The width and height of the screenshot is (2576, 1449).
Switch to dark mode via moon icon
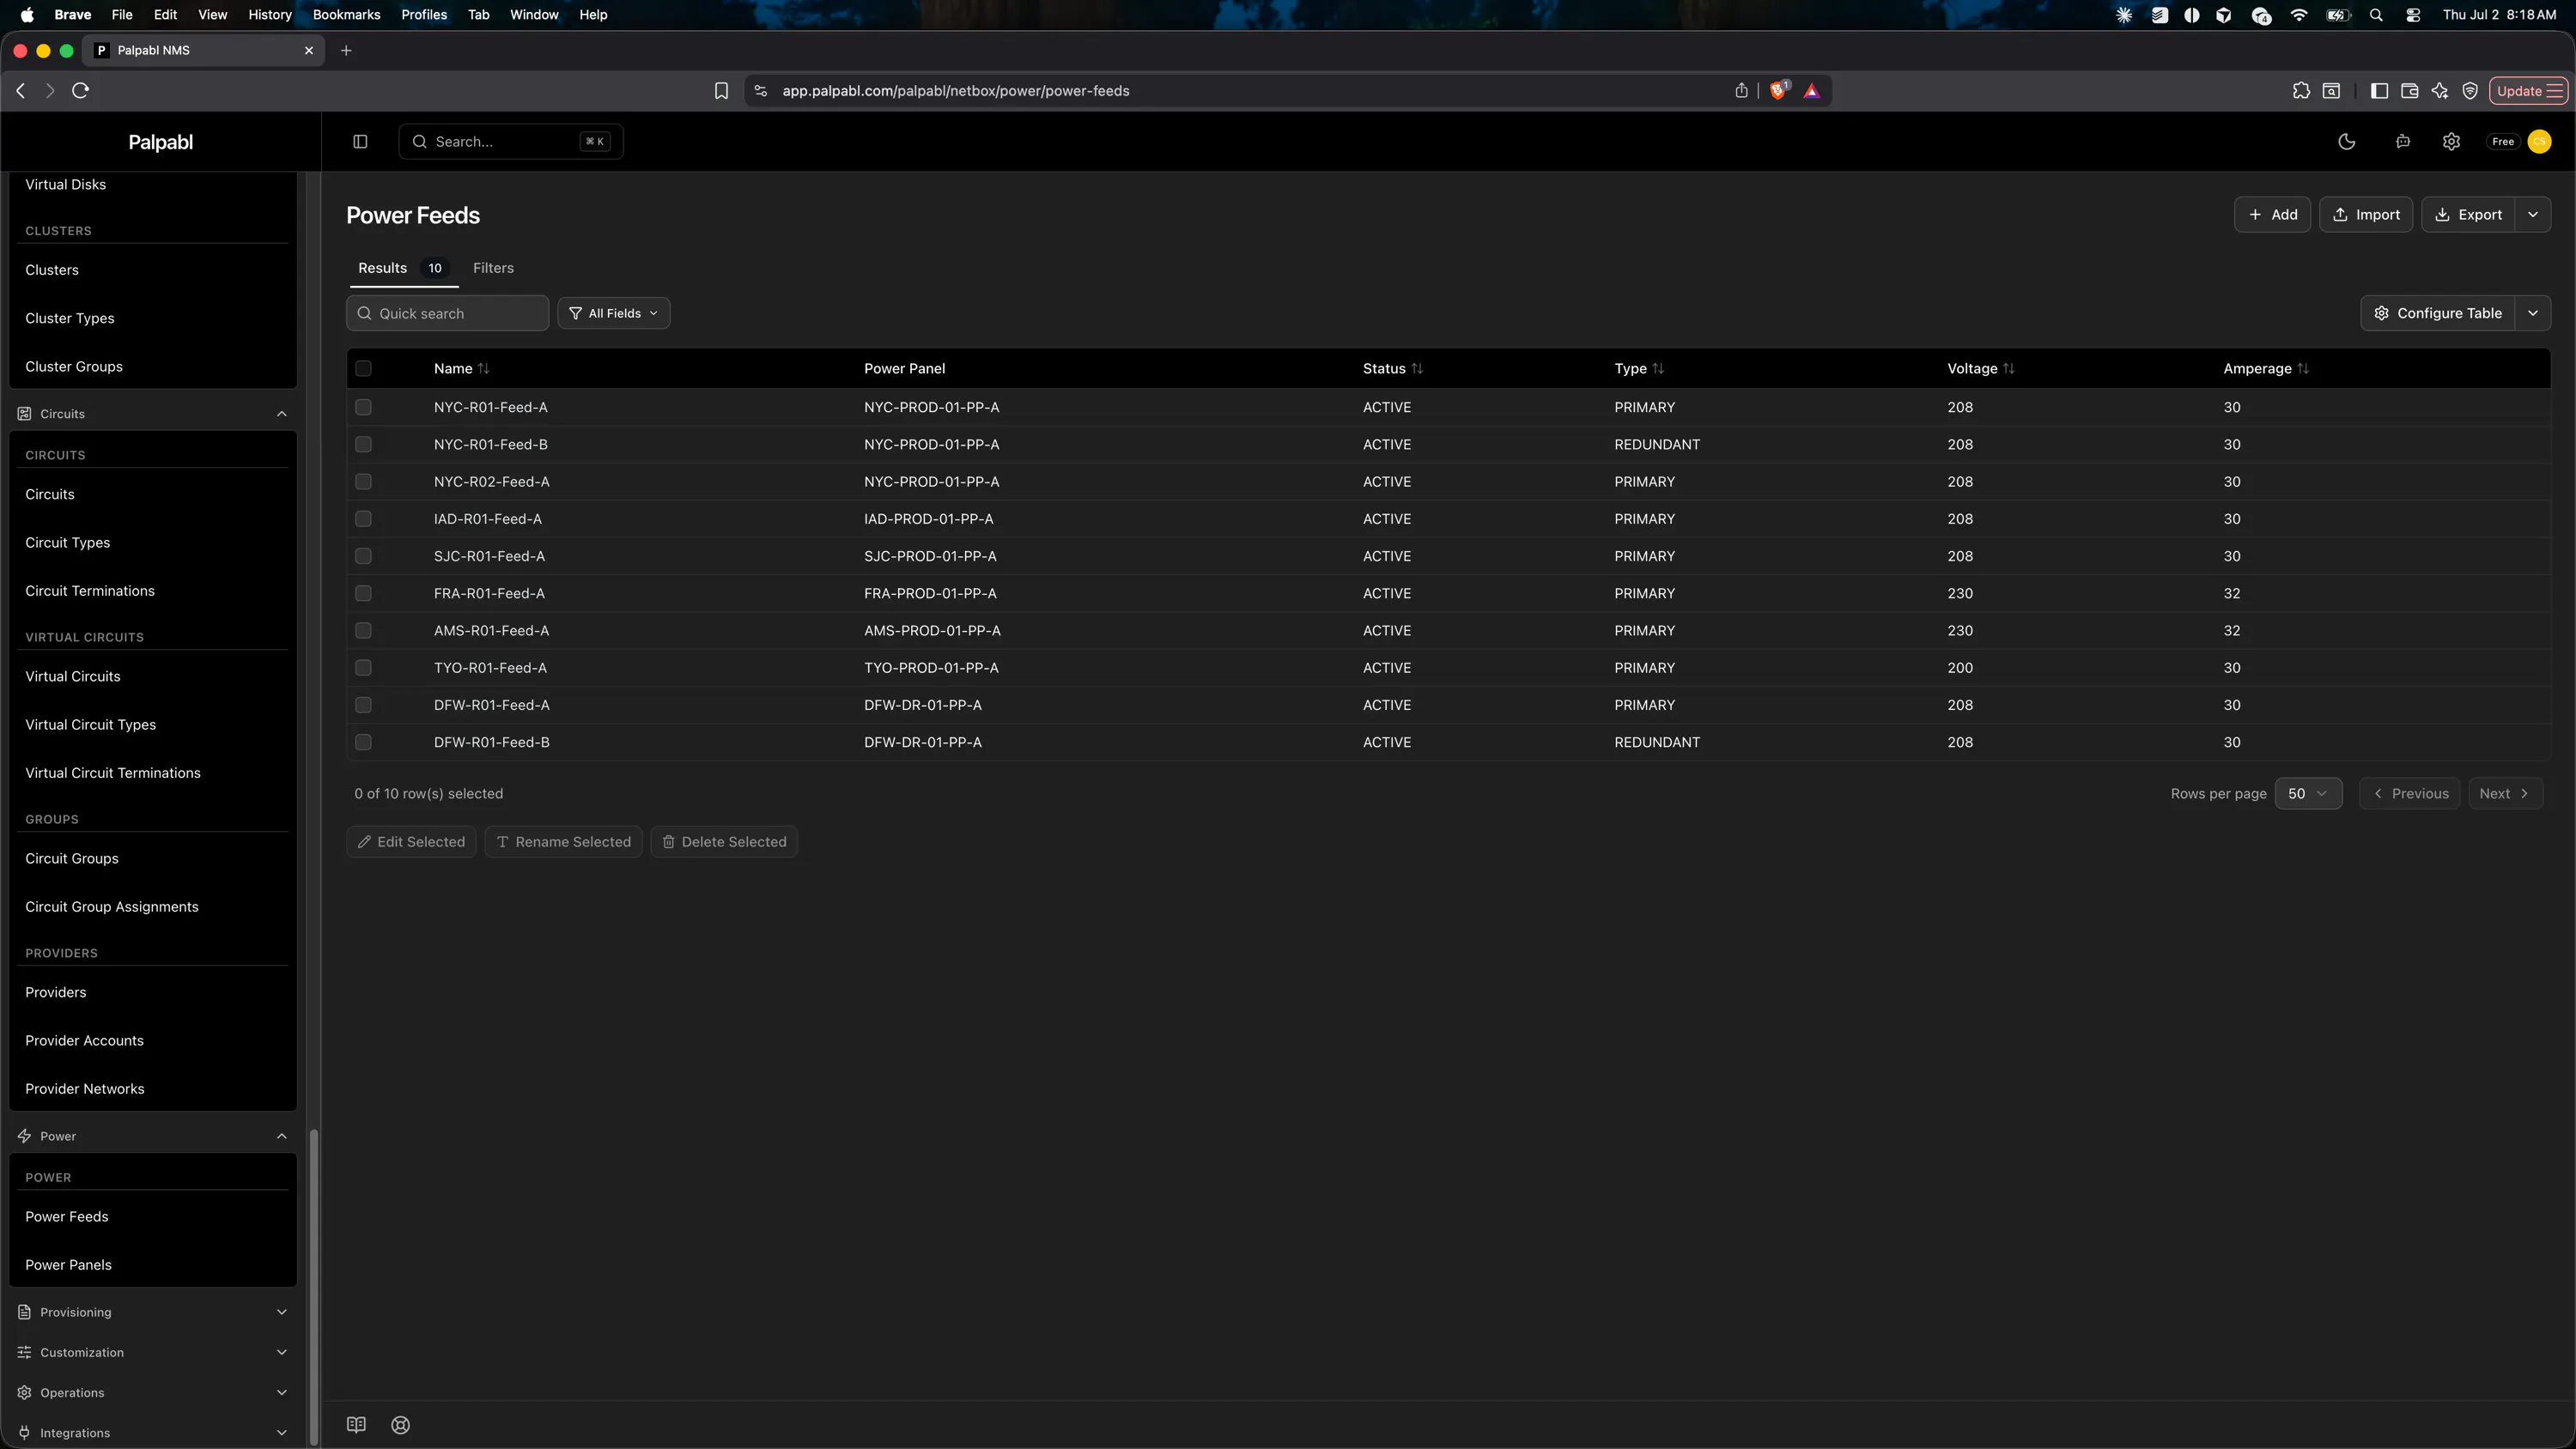(x=2346, y=142)
